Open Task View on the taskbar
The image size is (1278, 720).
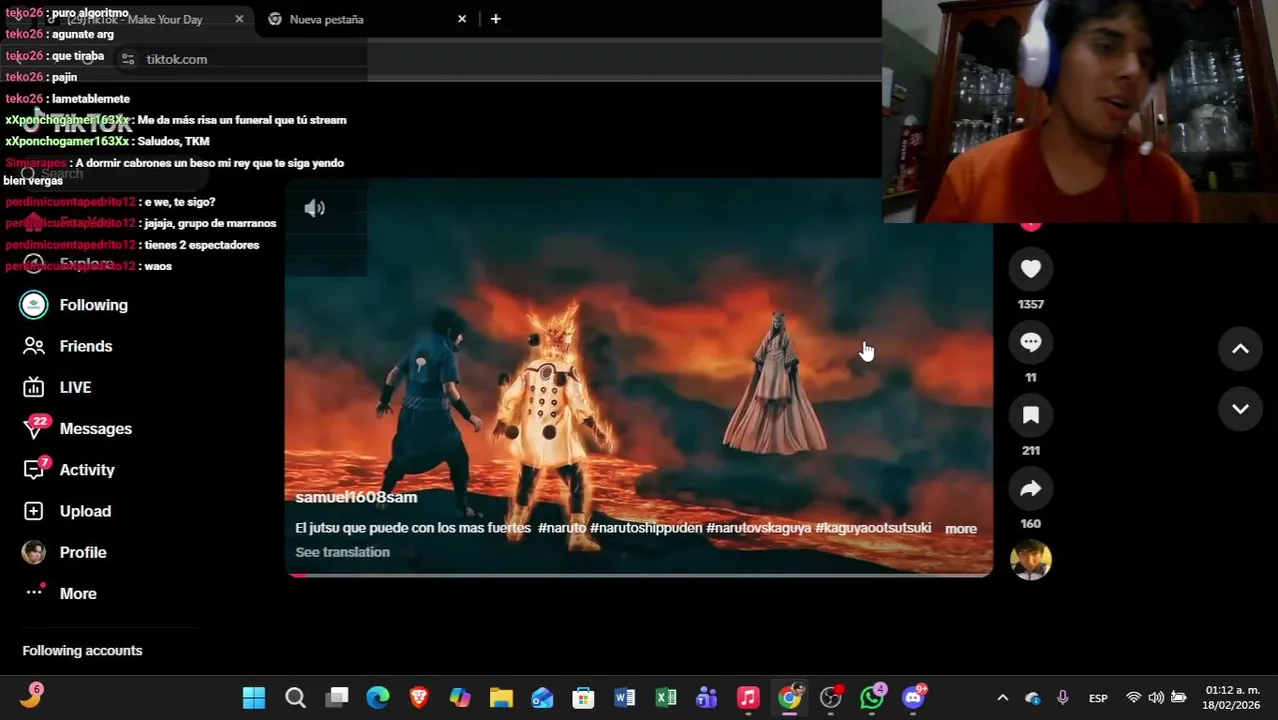(337, 698)
